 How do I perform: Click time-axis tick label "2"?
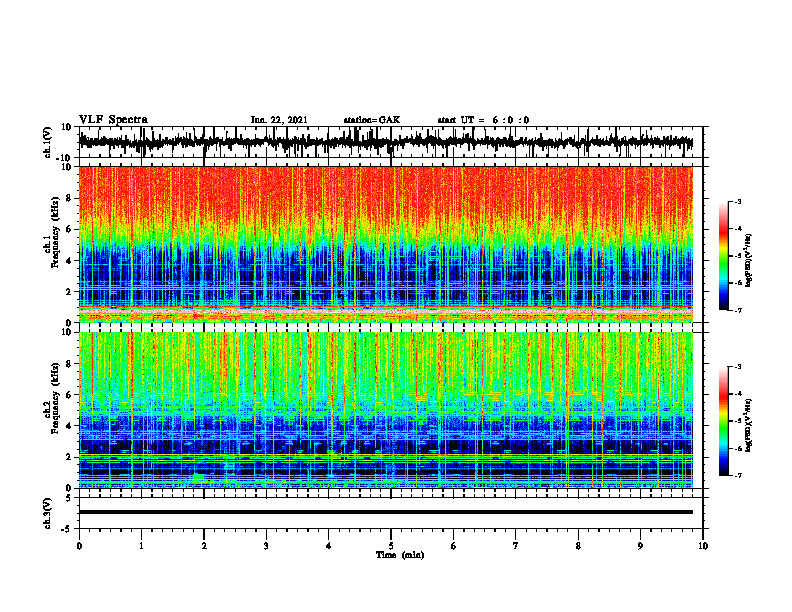click(204, 546)
